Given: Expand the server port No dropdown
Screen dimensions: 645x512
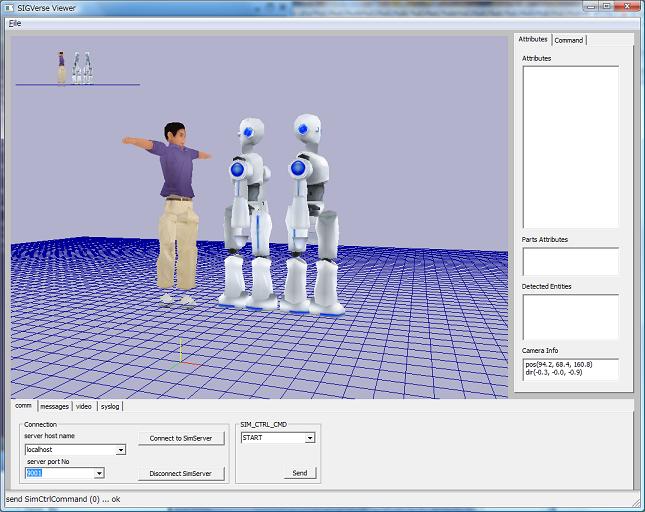Looking at the screenshot, I should [99, 473].
